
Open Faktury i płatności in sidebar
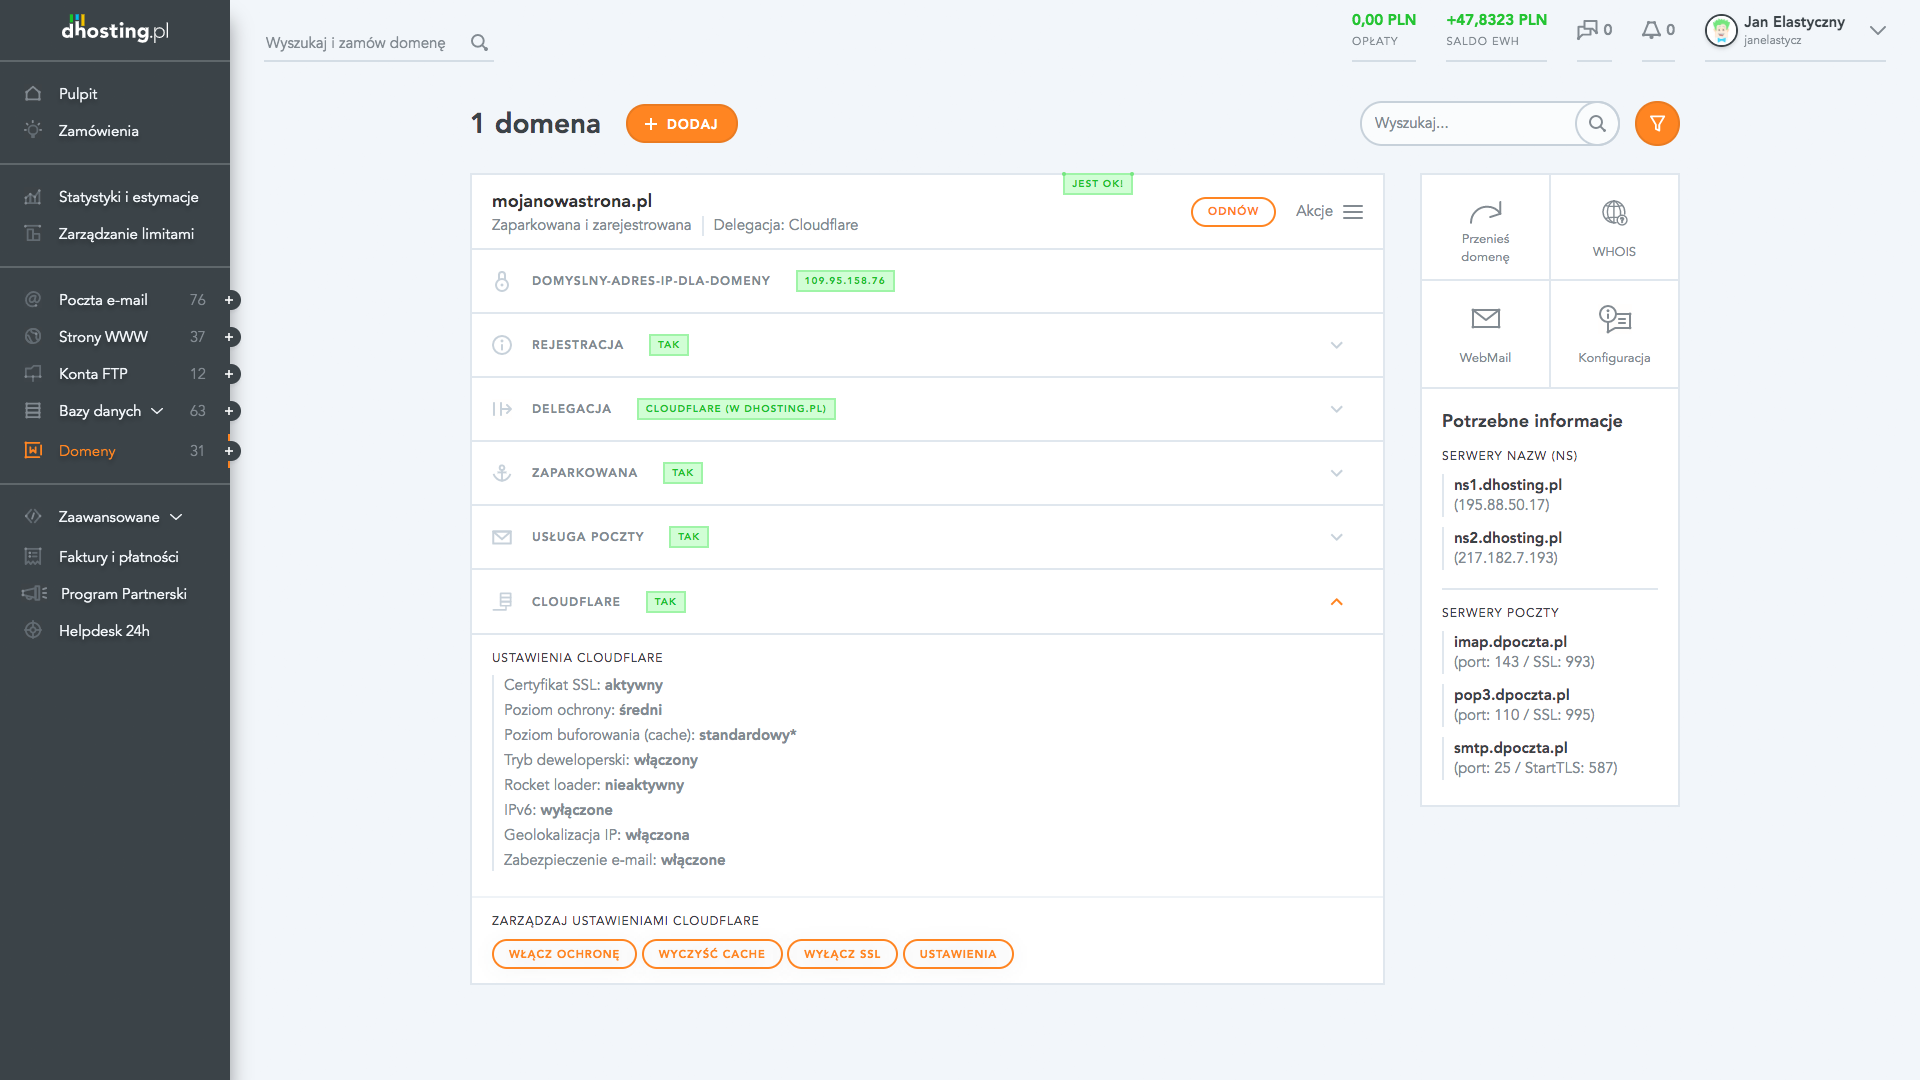[118, 557]
